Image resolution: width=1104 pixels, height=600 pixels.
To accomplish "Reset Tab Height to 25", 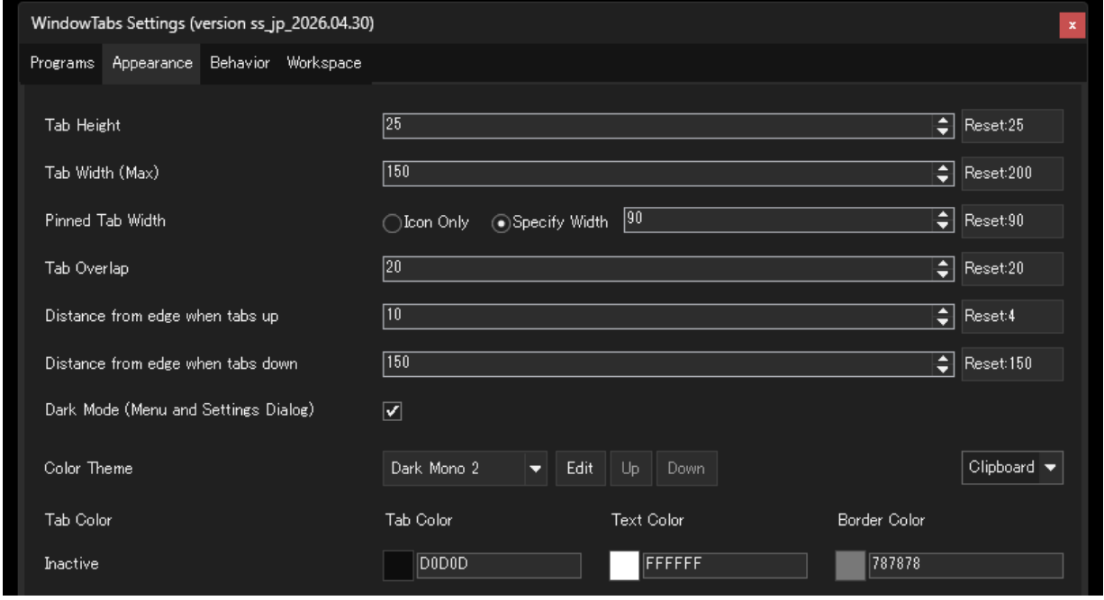I will 1012,126.
